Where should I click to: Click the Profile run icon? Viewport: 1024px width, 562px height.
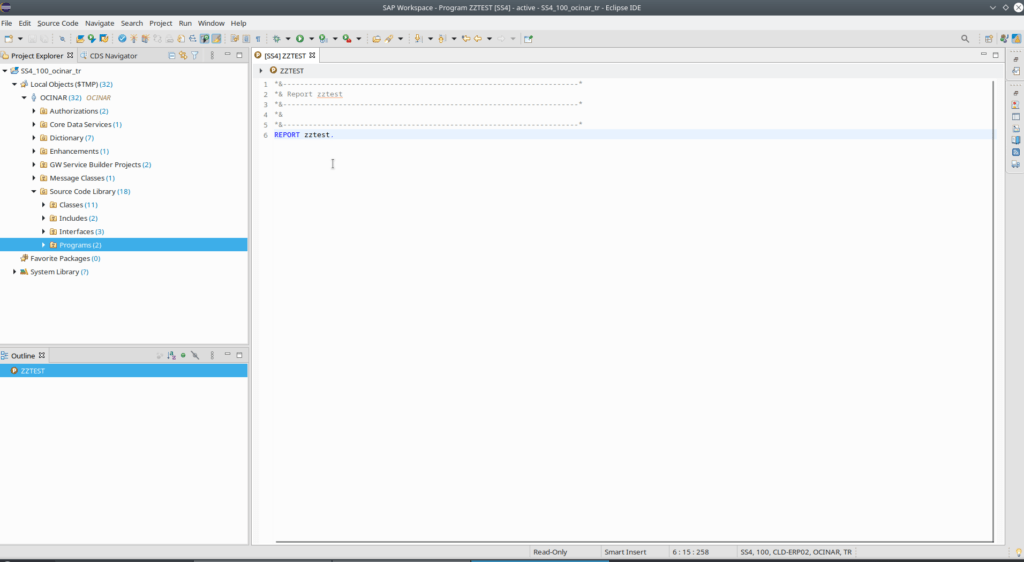[x=347, y=39]
